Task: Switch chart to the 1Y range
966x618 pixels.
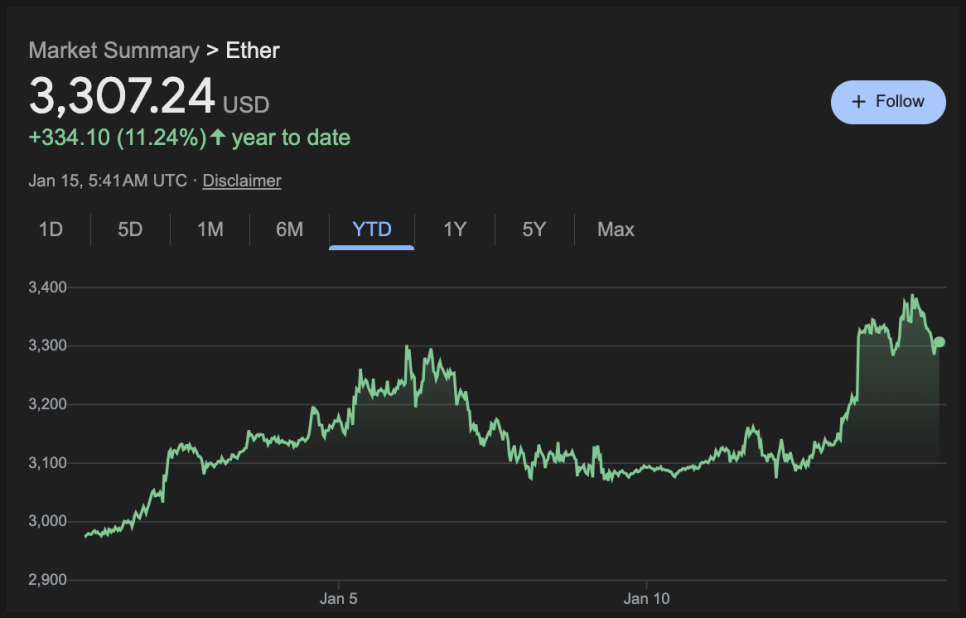Action: (455, 230)
